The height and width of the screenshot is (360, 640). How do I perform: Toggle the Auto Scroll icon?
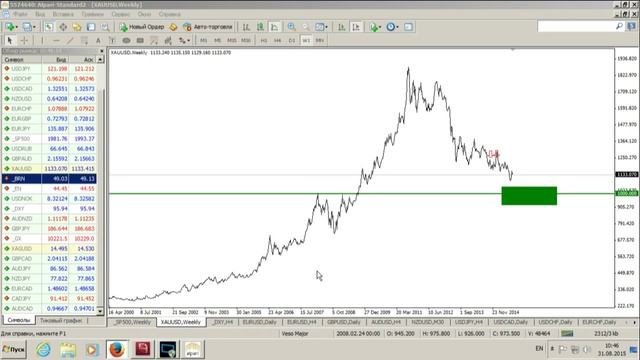(342, 27)
